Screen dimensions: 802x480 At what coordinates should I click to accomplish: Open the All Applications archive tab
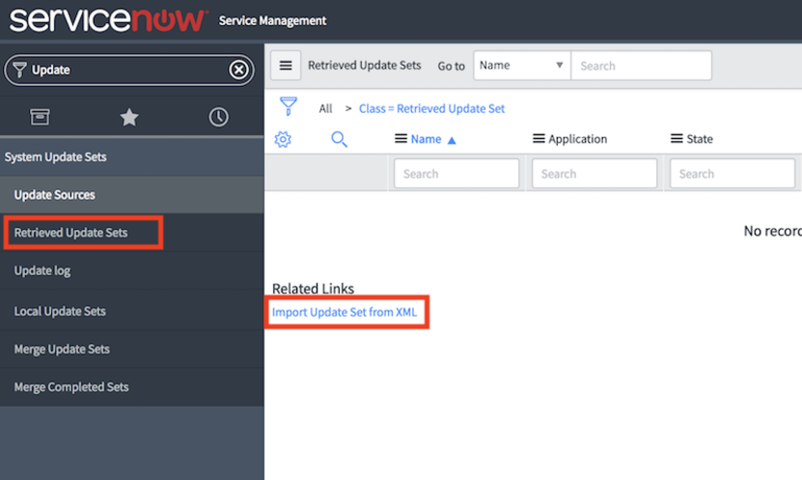point(39,117)
